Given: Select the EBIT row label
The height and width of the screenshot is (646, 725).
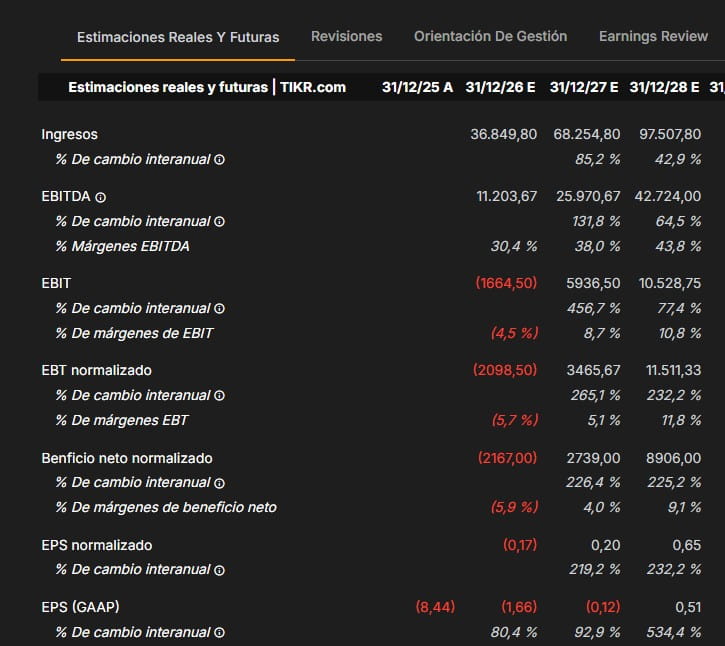Looking at the screenshot, I should tap(56, 283).
